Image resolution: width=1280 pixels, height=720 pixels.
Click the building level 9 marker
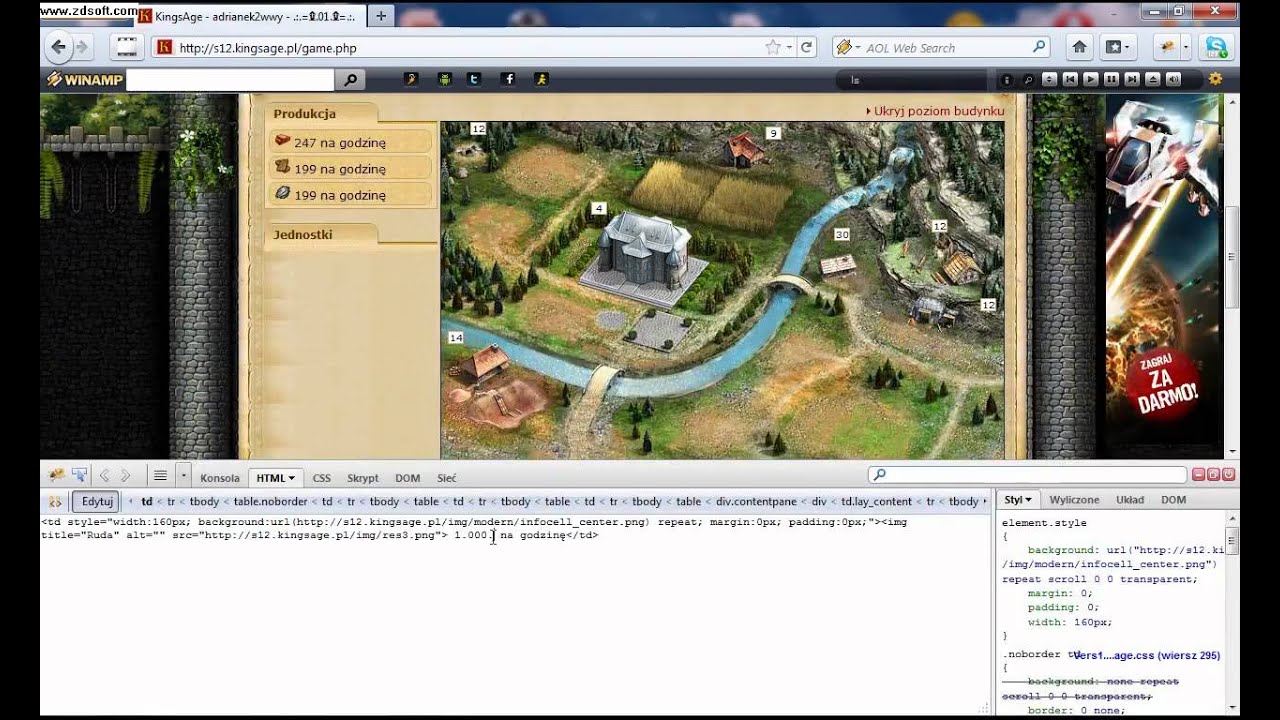coord(772,133)
